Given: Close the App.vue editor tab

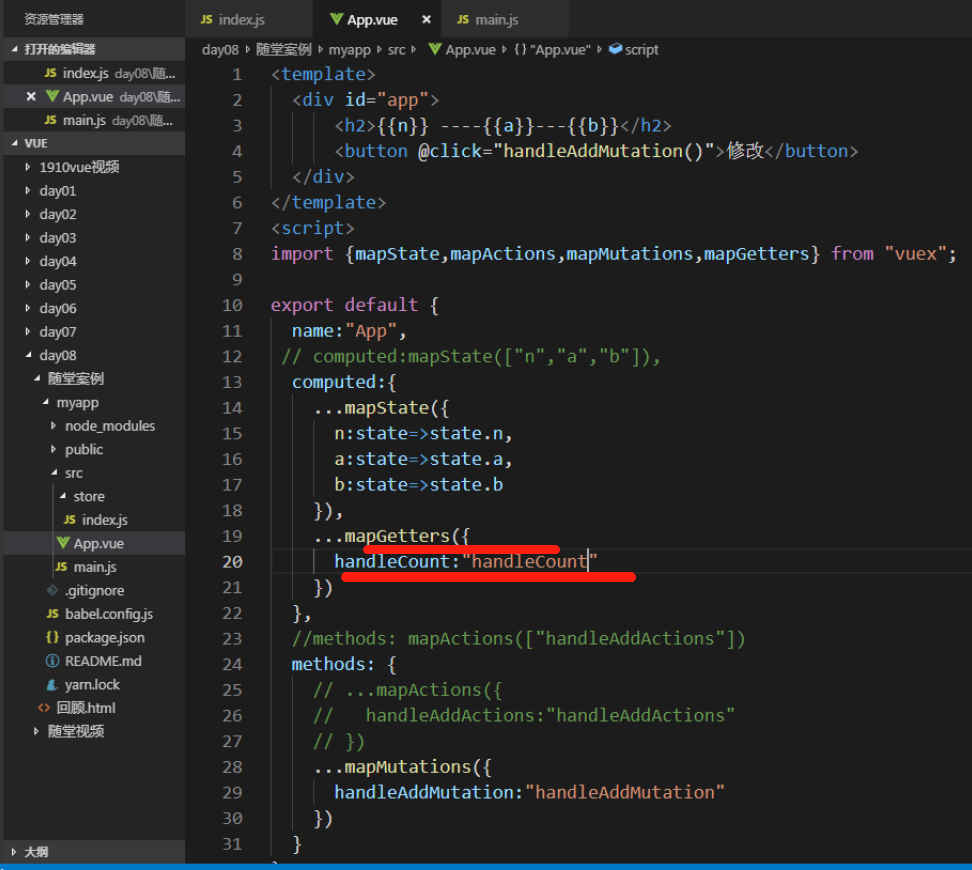Looking at the screenshot, I should click(x=426, y=20).
